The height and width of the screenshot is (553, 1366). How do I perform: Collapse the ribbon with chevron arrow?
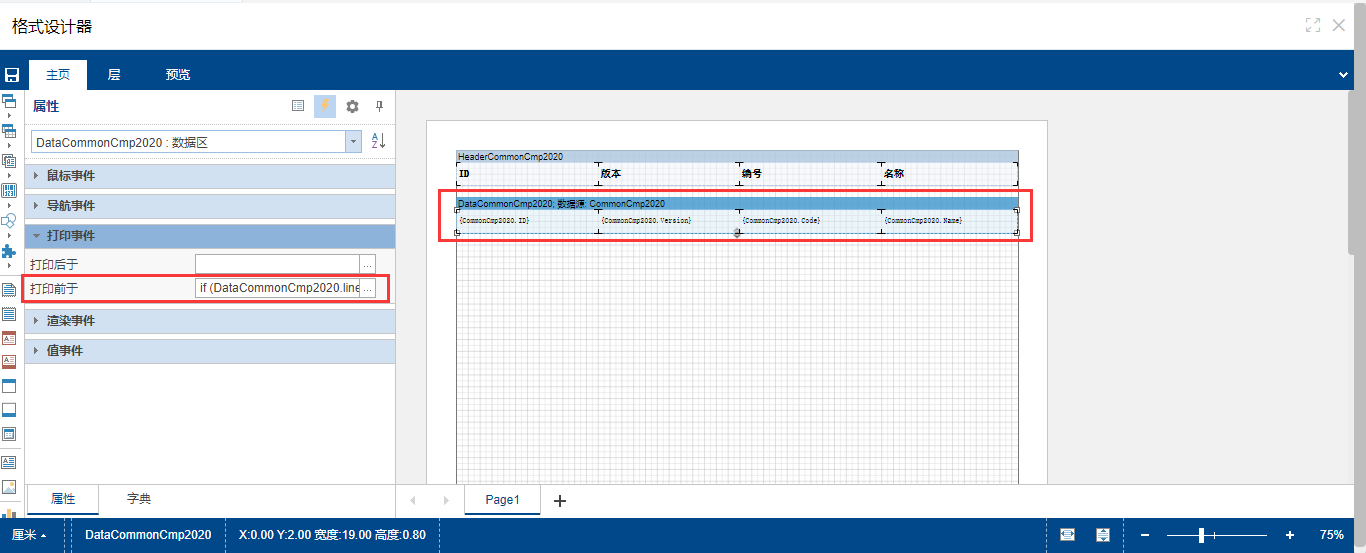pyautogui.click(x=1344, y=75)
